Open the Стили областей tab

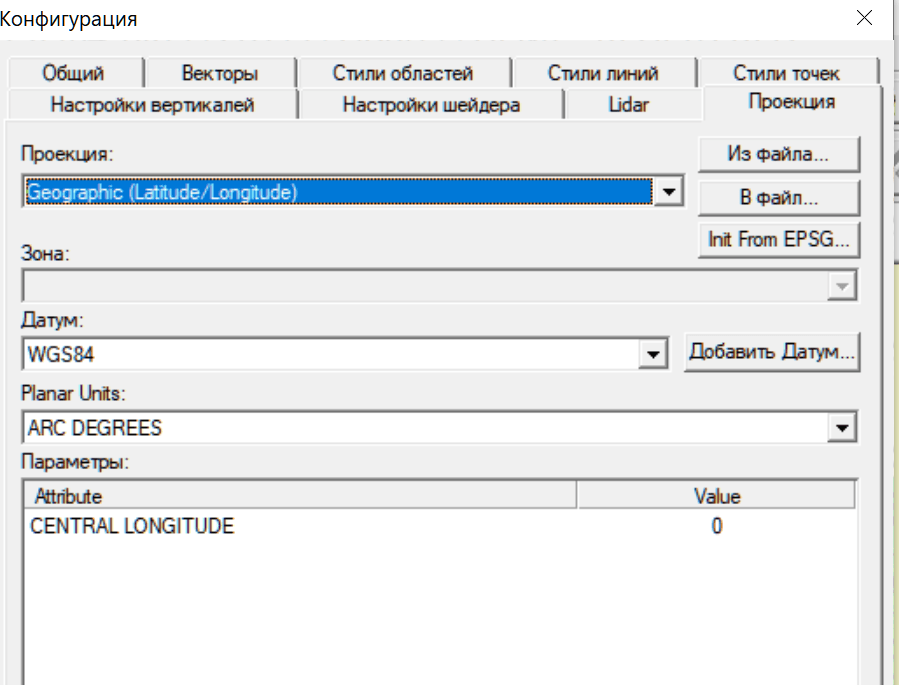coord(403,73)
